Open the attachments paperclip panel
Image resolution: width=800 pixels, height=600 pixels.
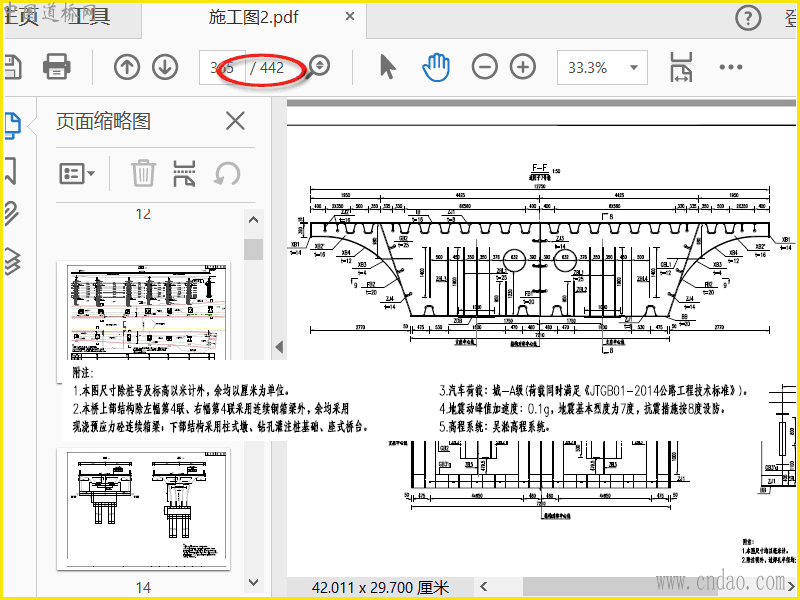(x=11, y=212)
